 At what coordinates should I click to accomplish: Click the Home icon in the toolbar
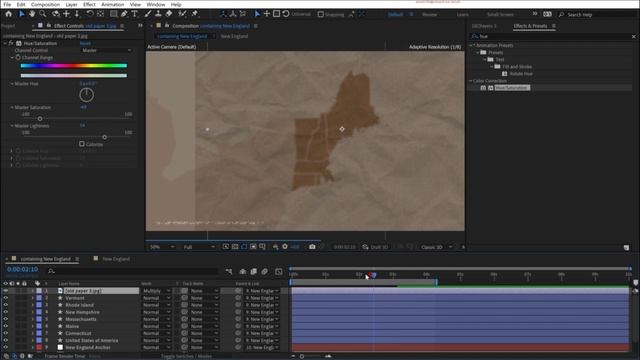tap(9, 14)
